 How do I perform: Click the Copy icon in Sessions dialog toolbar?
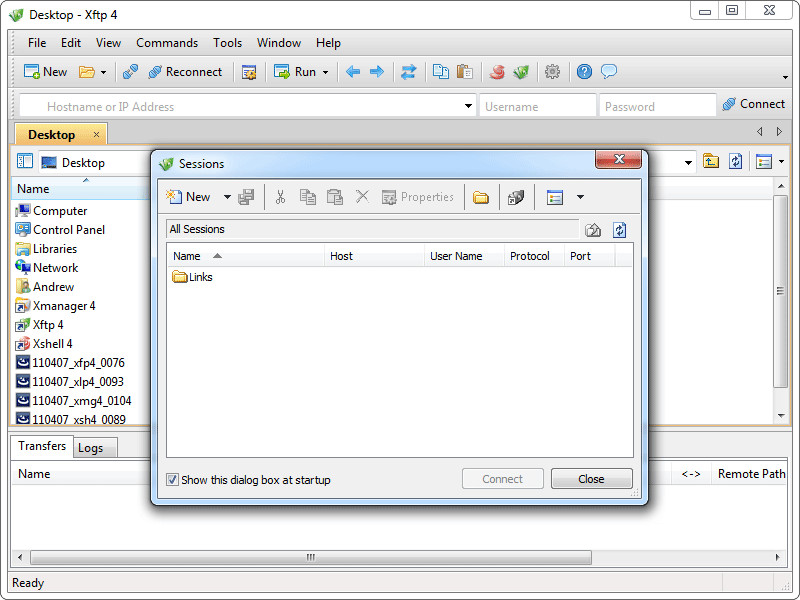(x=308, y=197)
